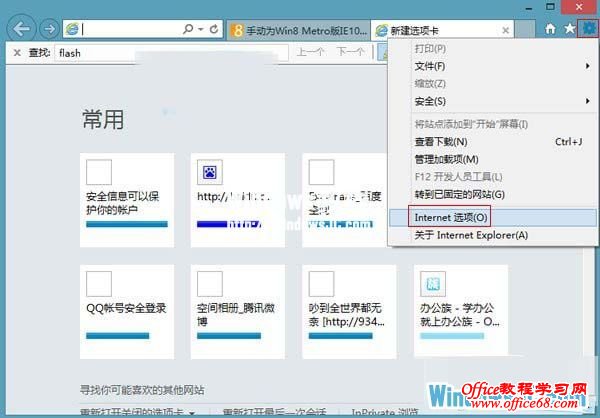600x418 pixels.
Task: Choose 将站点添加到"开始"屏幕(I)
Action: pyautogui.click(x=471, y=124)
